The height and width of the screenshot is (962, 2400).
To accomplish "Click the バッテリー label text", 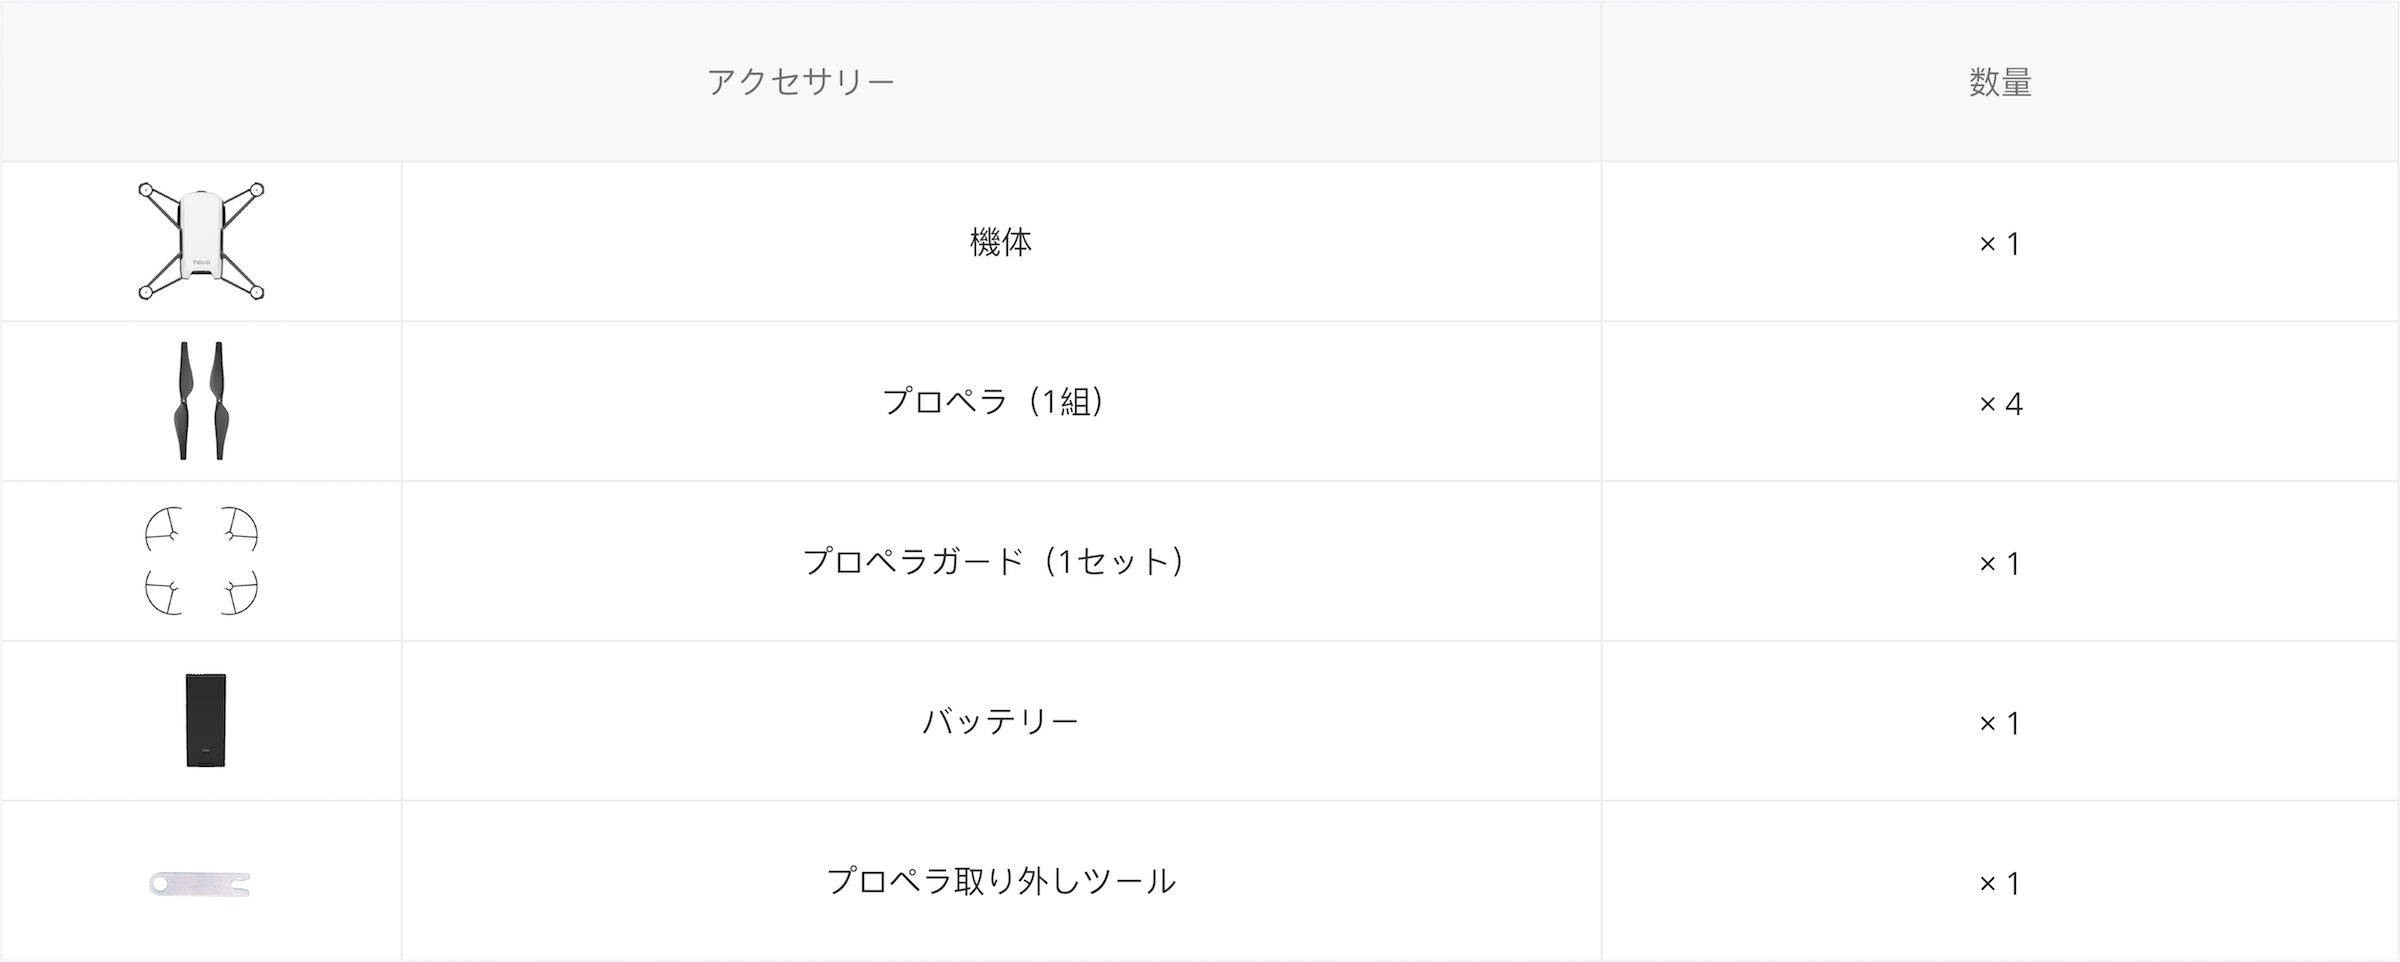I will click(1001, 722).
